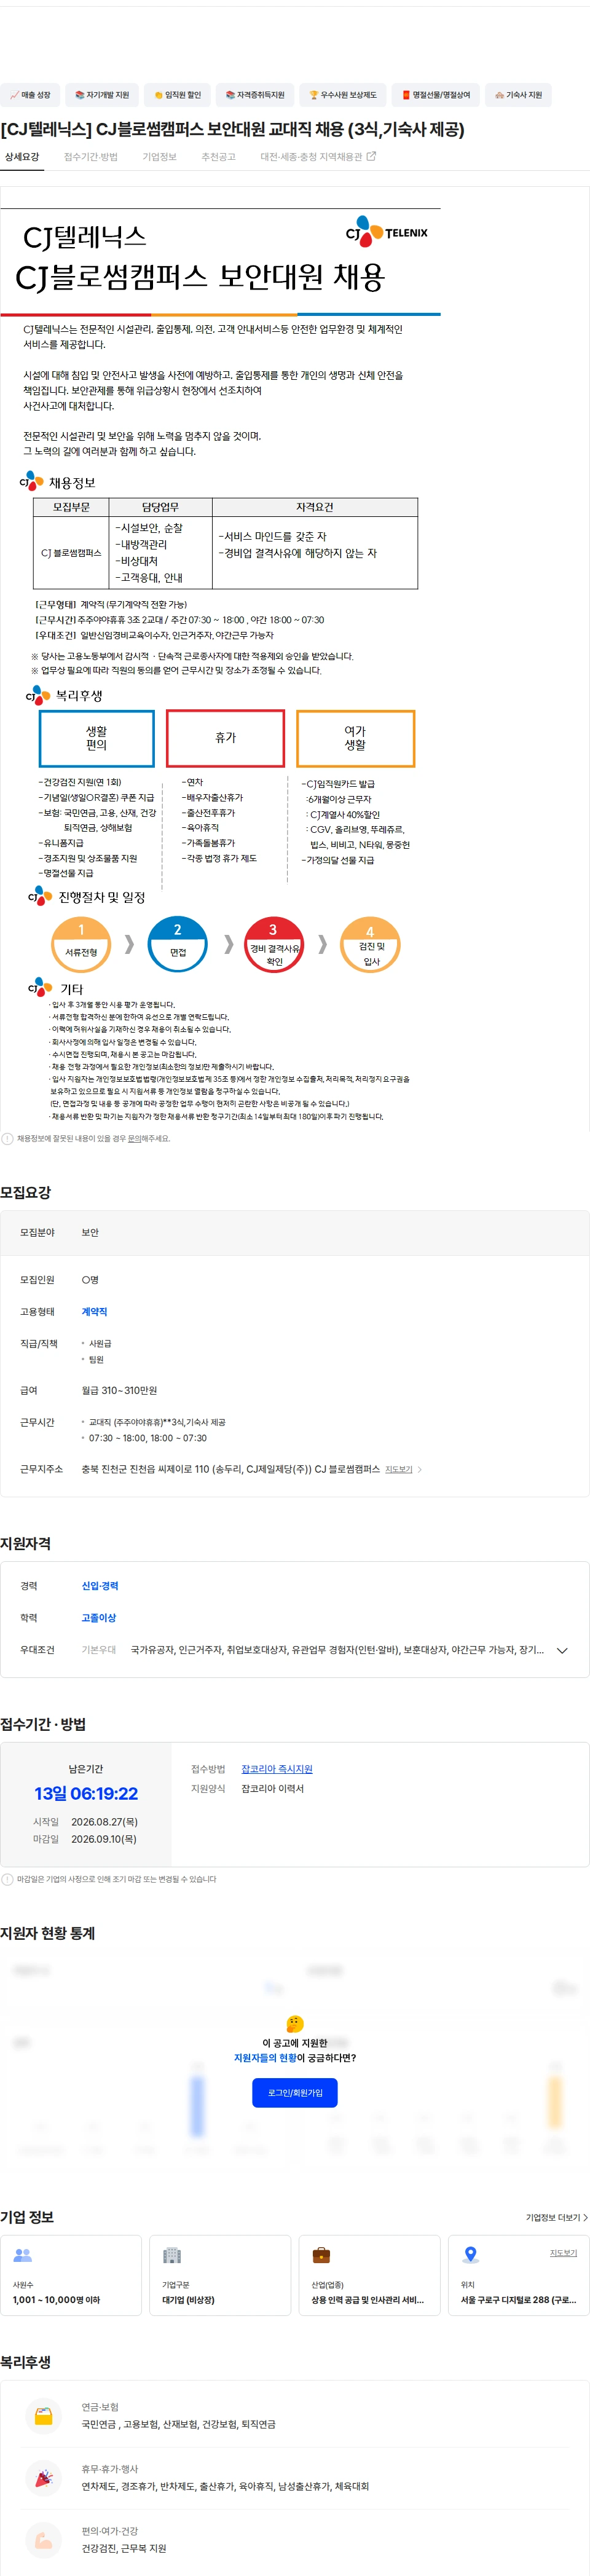Click the 13일 06:19:22 remaining time
590x2576 pixels.
pos(86,1794)
